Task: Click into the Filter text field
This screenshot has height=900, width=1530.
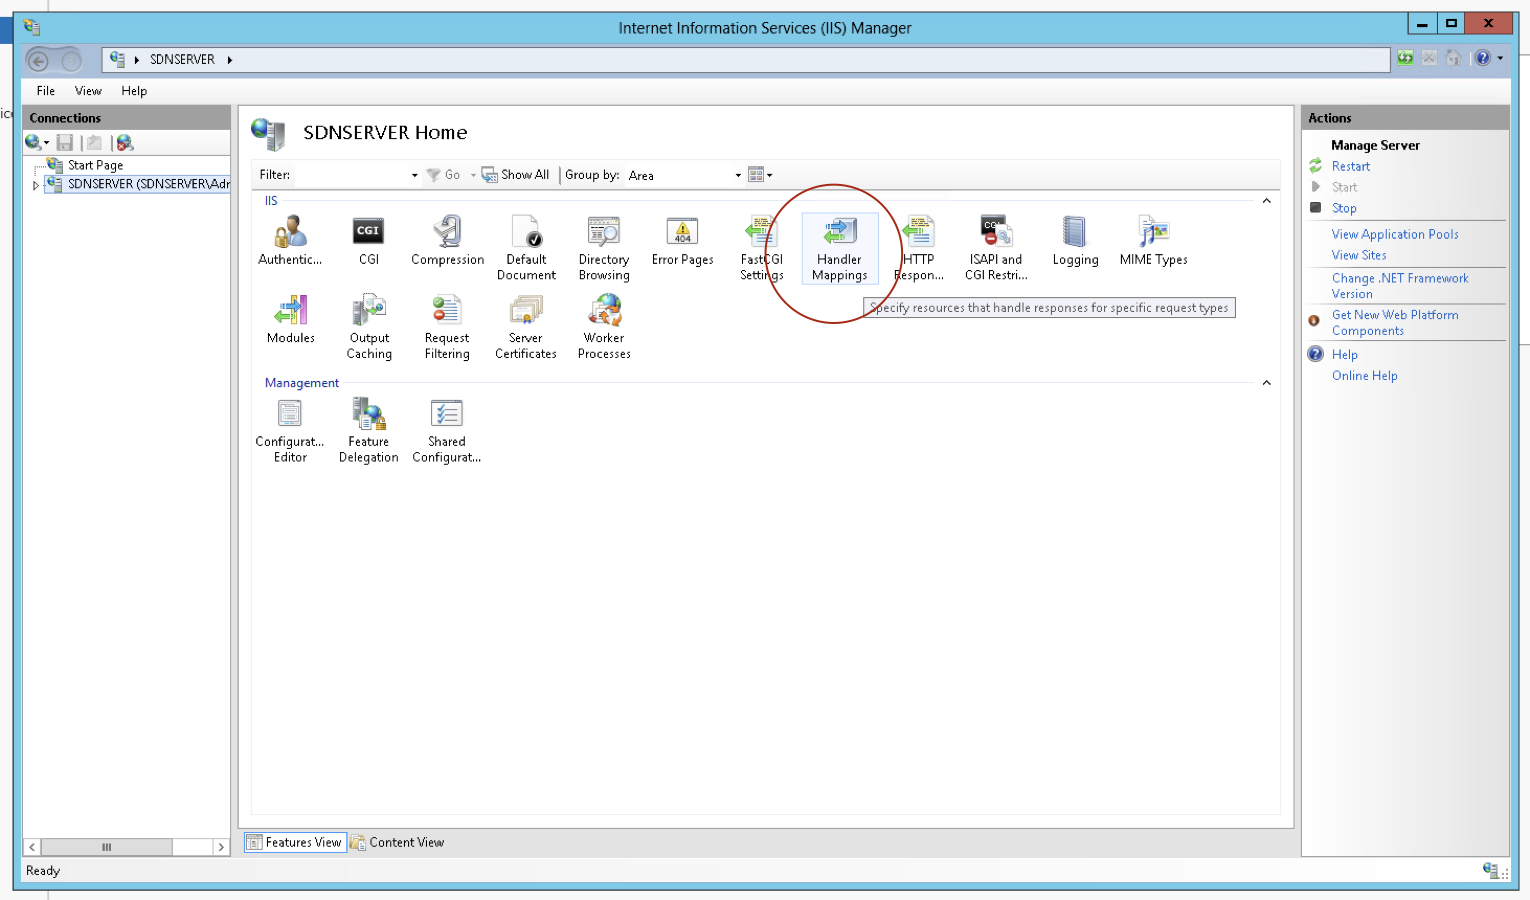Action: pyautogui.click(x=351, y=175)
